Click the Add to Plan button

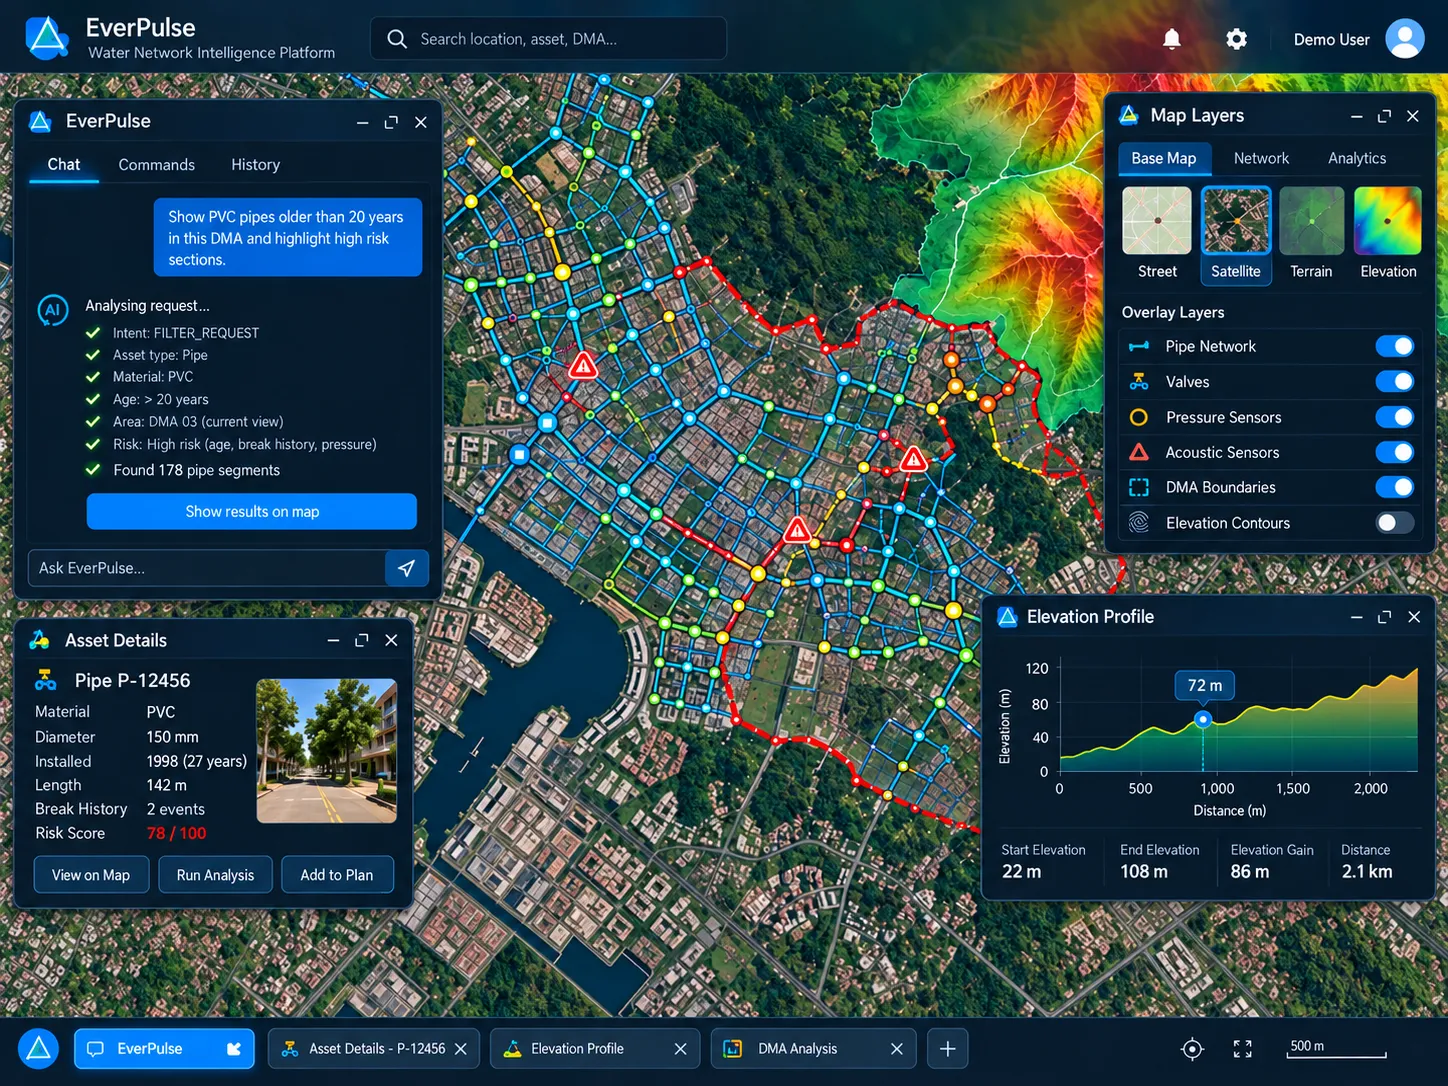(x=337, y=875)
